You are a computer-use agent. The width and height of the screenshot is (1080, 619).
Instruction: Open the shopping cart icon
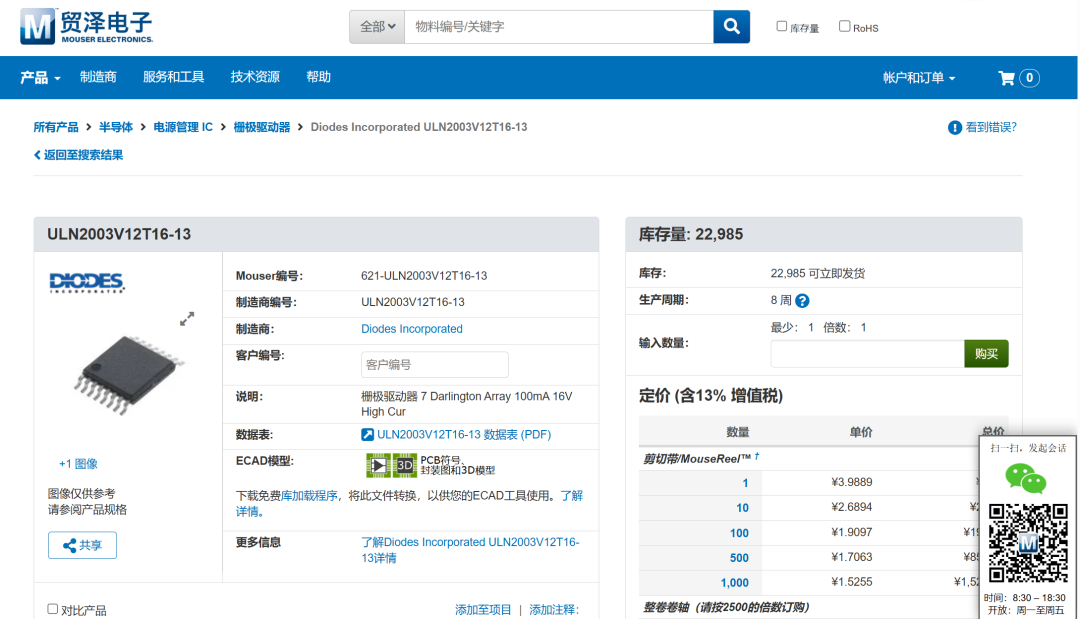[x=1007, y=78]
